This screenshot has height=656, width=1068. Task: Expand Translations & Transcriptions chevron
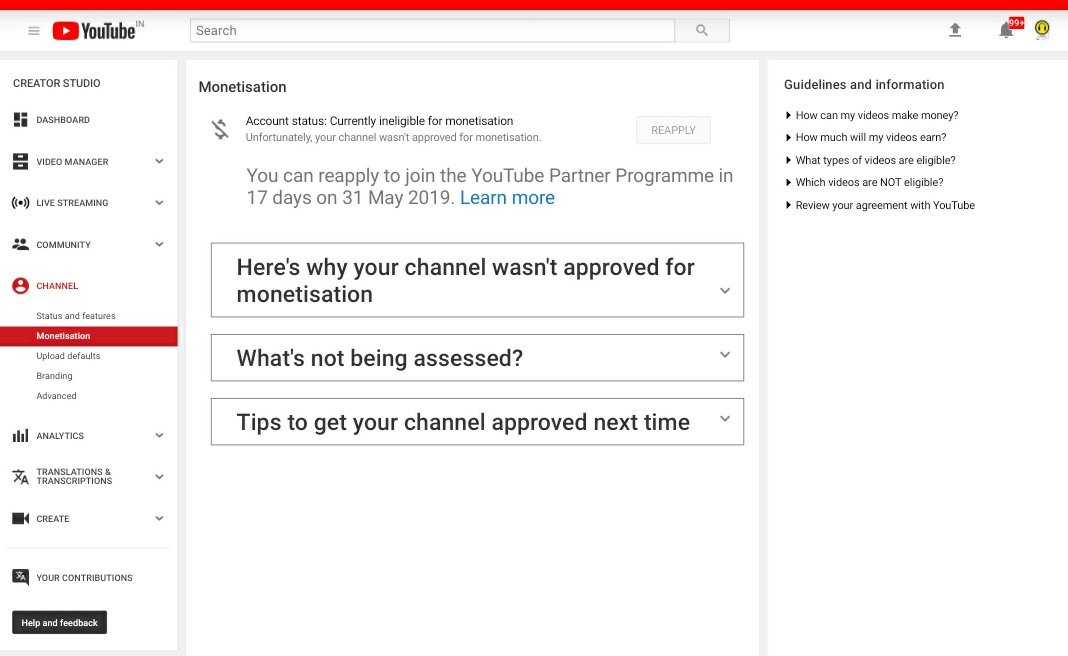pos(159,477)
